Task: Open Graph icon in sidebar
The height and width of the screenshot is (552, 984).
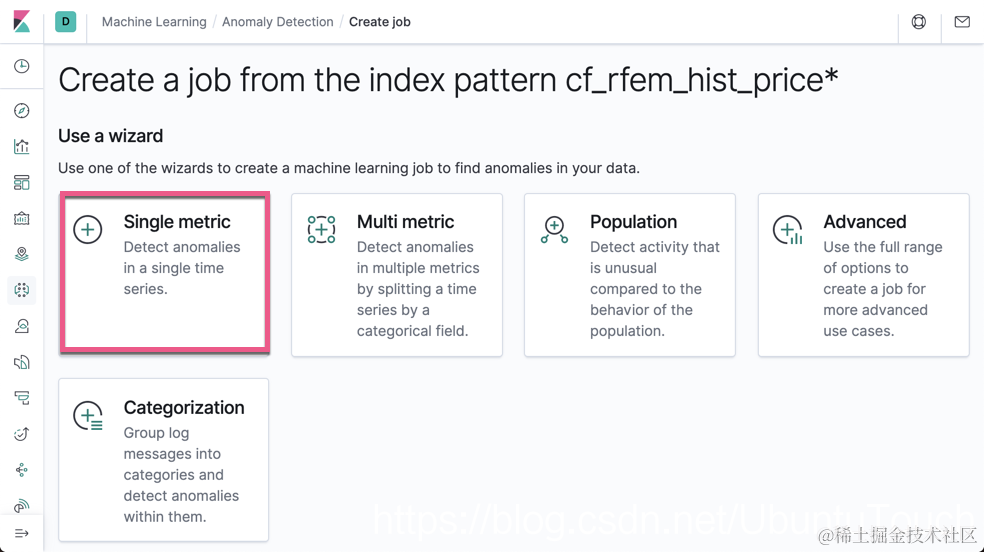Action: (21, 470)
